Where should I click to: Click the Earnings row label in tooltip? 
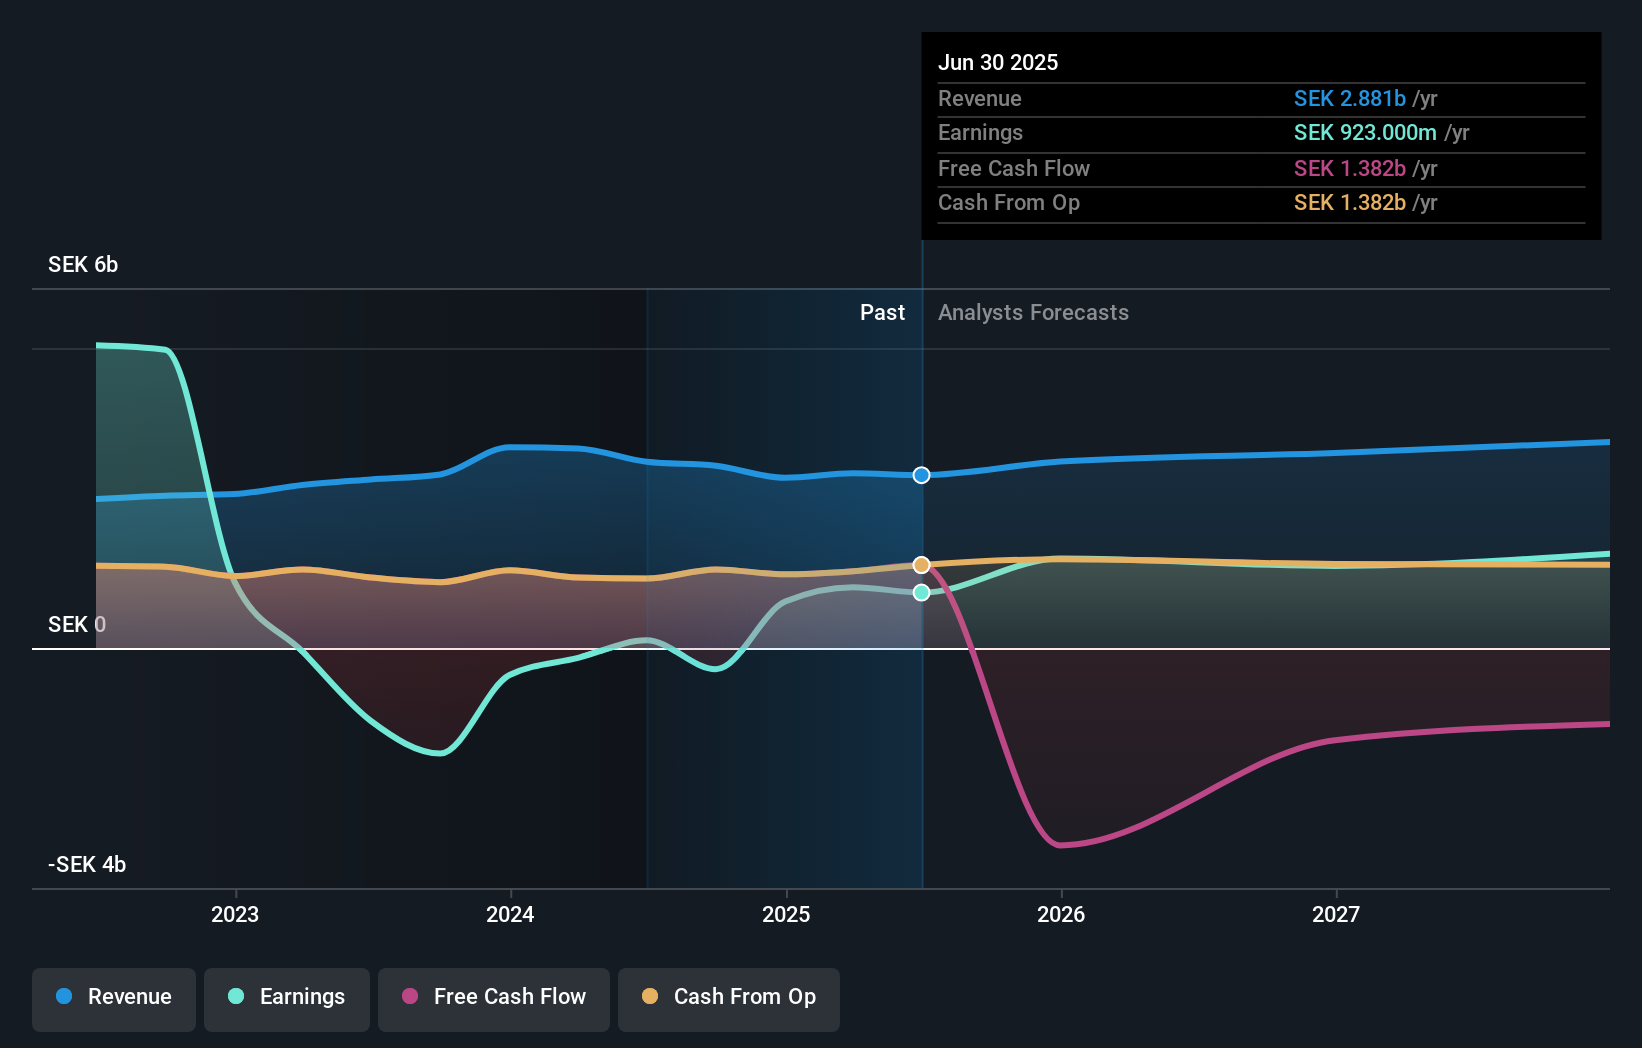980,132
